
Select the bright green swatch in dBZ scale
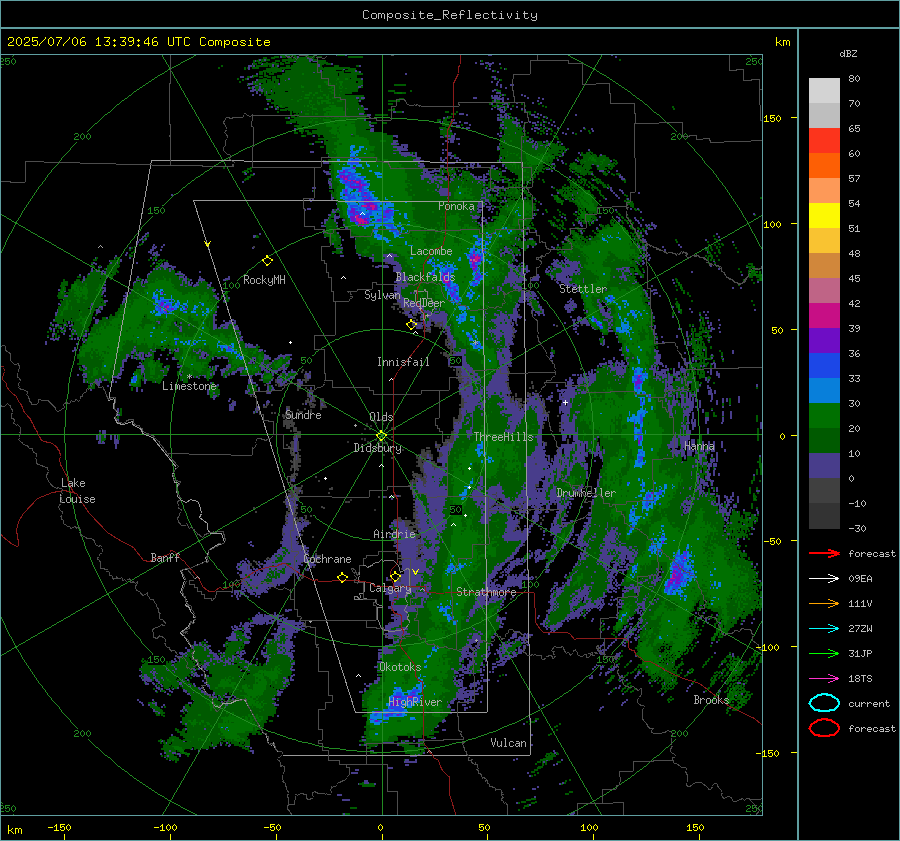[x=824, y=415]
